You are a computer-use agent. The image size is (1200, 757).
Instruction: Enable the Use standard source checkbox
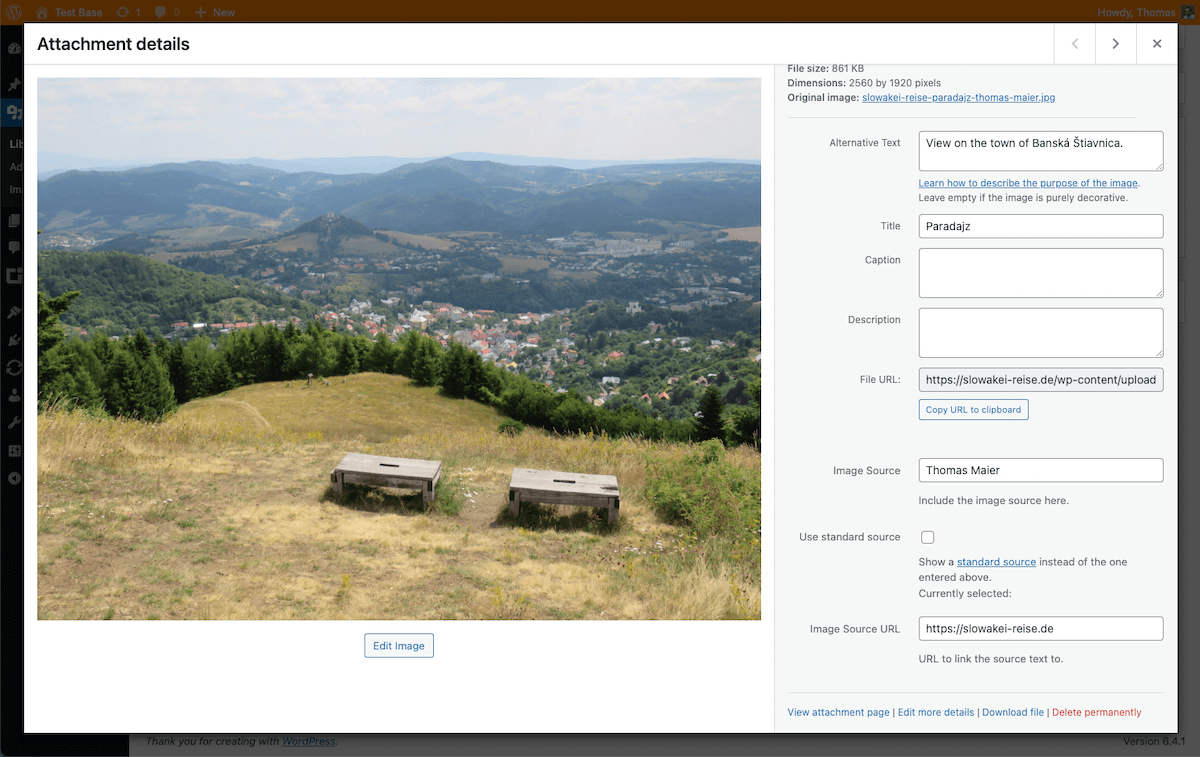tap(927, 538)
